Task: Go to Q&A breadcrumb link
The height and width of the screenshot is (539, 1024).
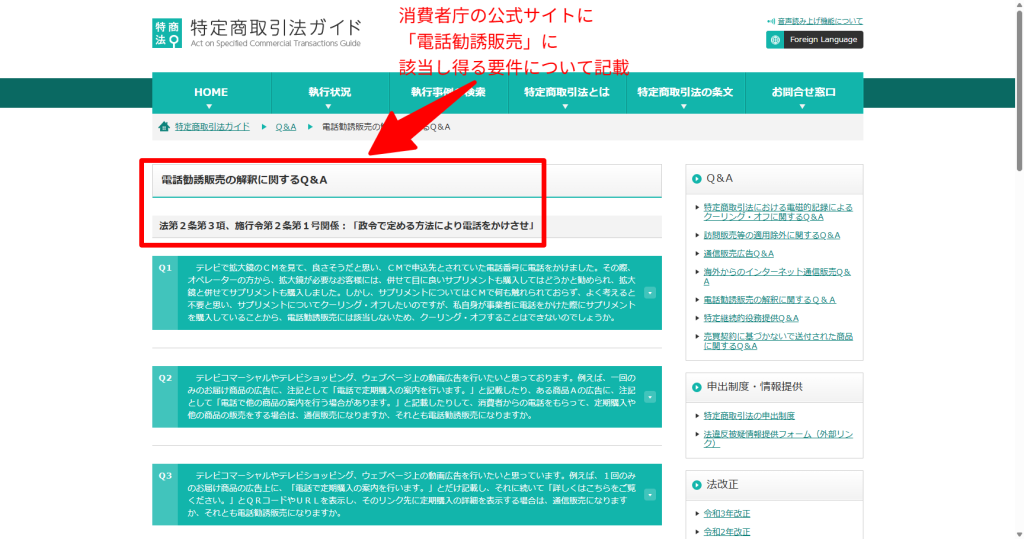Action: 285,127
